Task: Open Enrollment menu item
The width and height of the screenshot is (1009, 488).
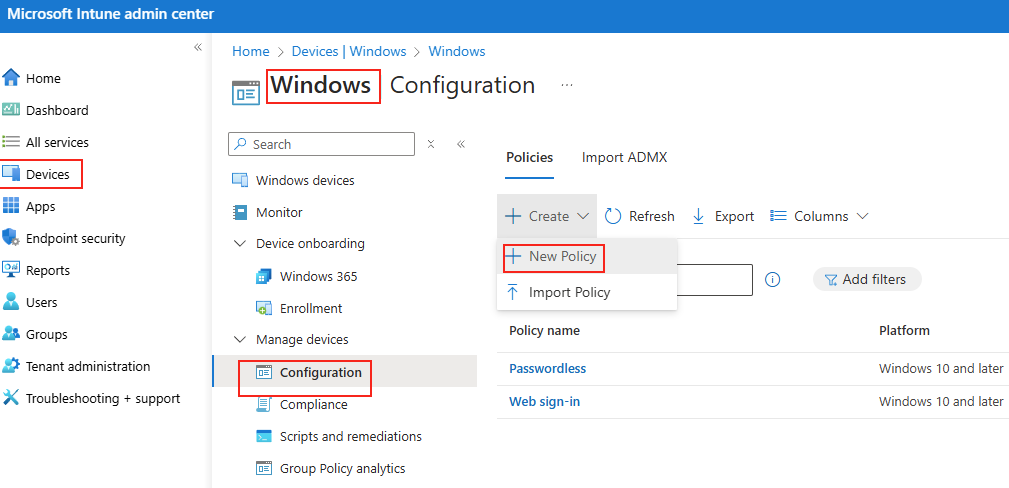Action: pyautogui.click(x=311, y=308)
